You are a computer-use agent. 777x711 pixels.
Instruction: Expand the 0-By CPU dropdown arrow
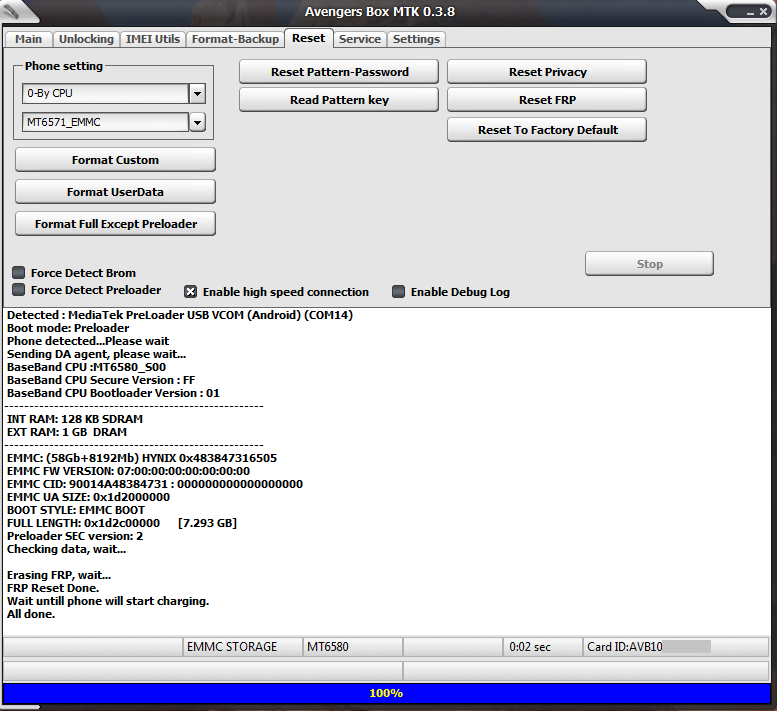pos(197,93)
